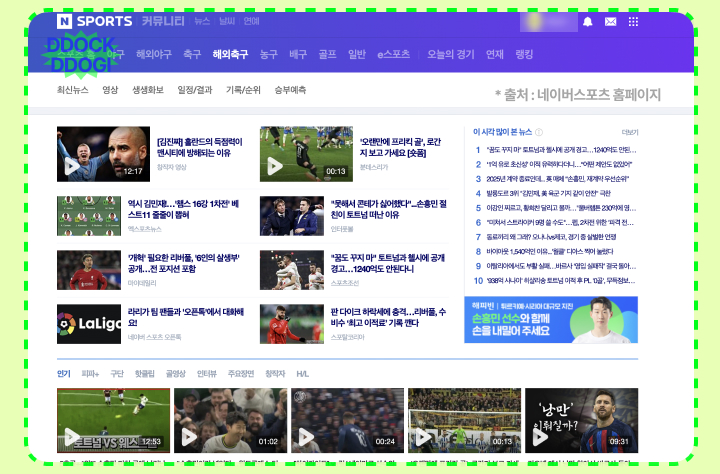
Task: Select the 농구 category
Action: coord(269,54)
